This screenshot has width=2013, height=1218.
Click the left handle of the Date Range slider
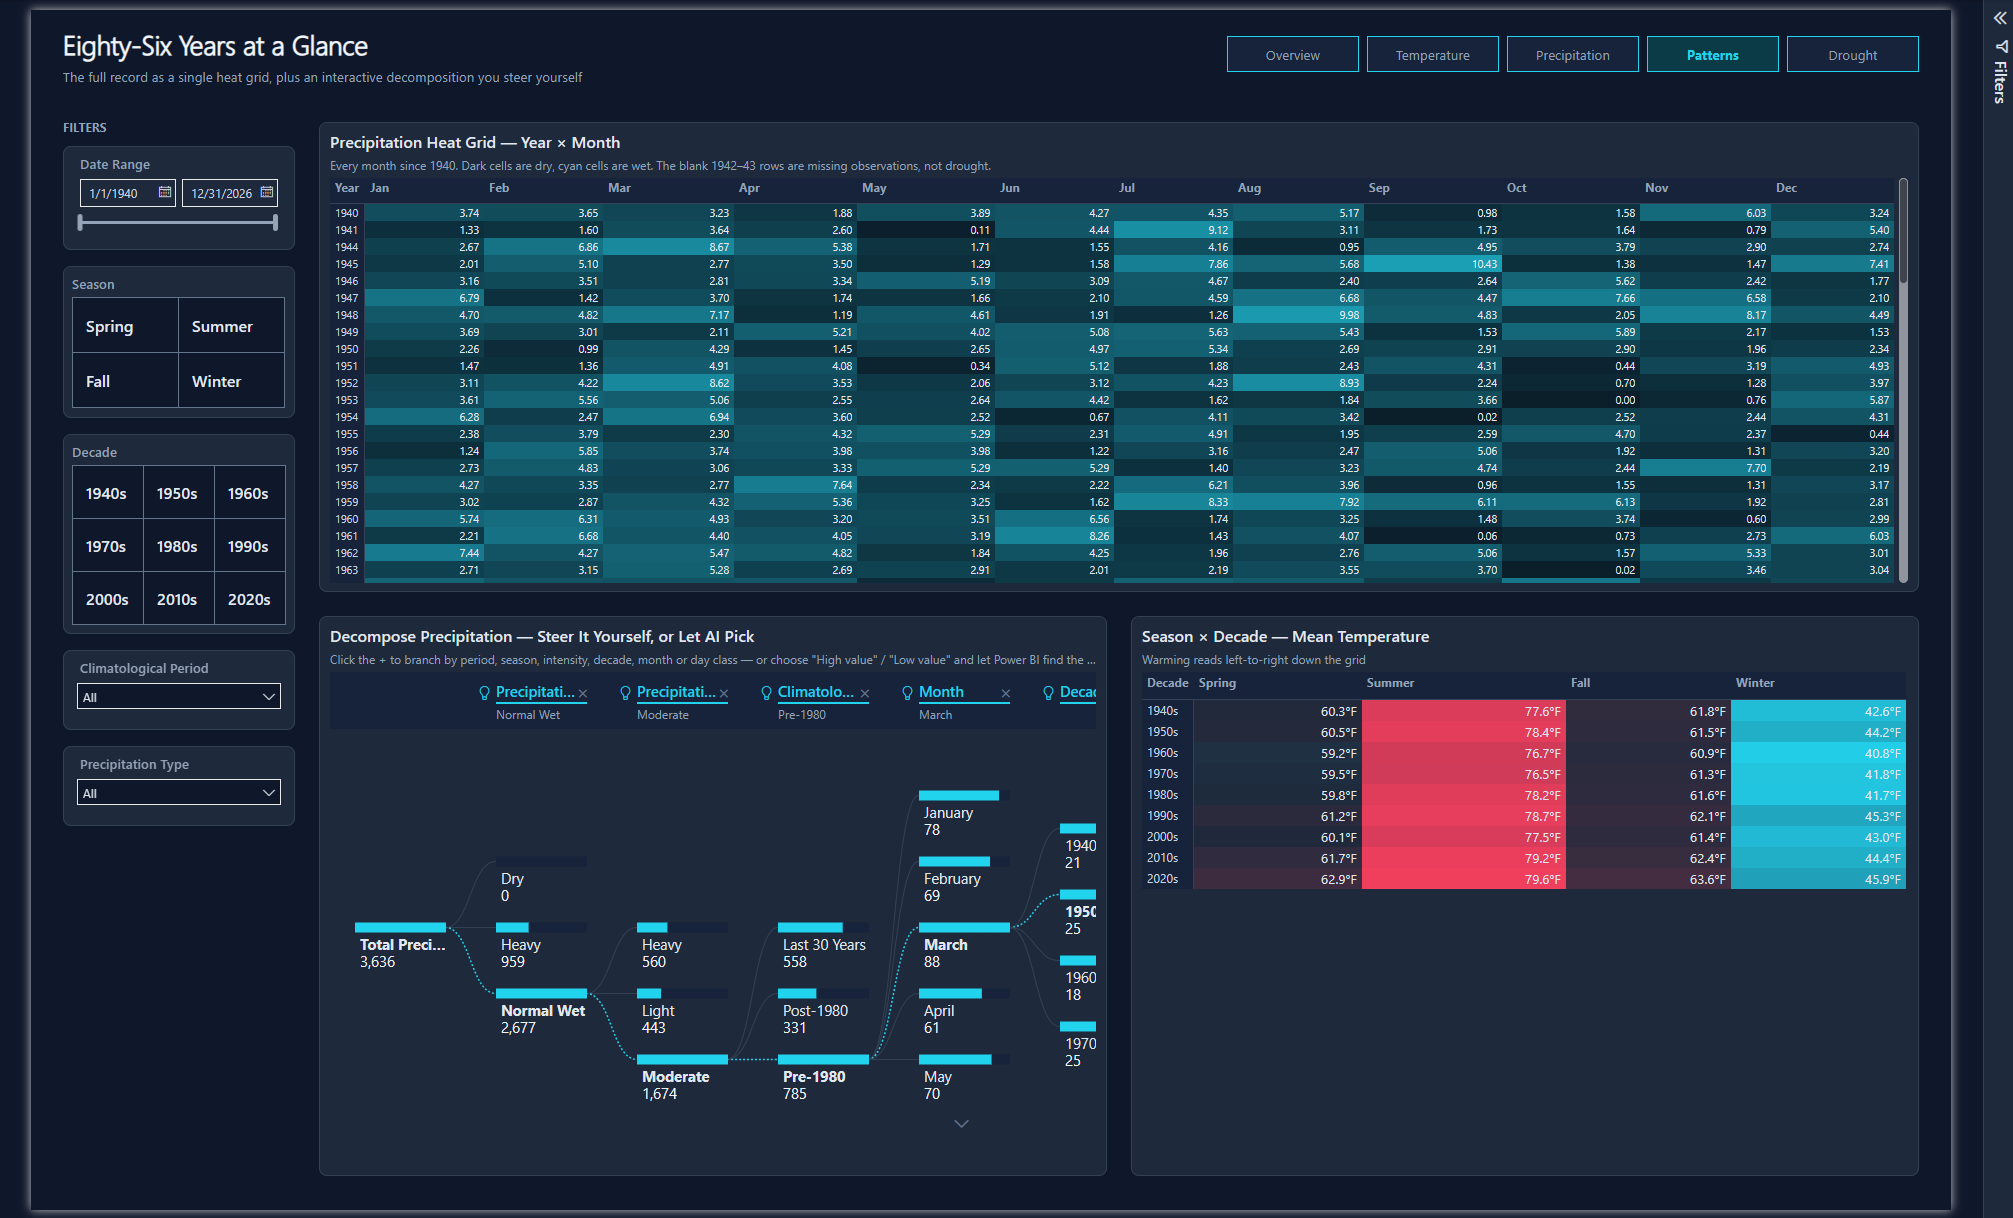[81, 222]
